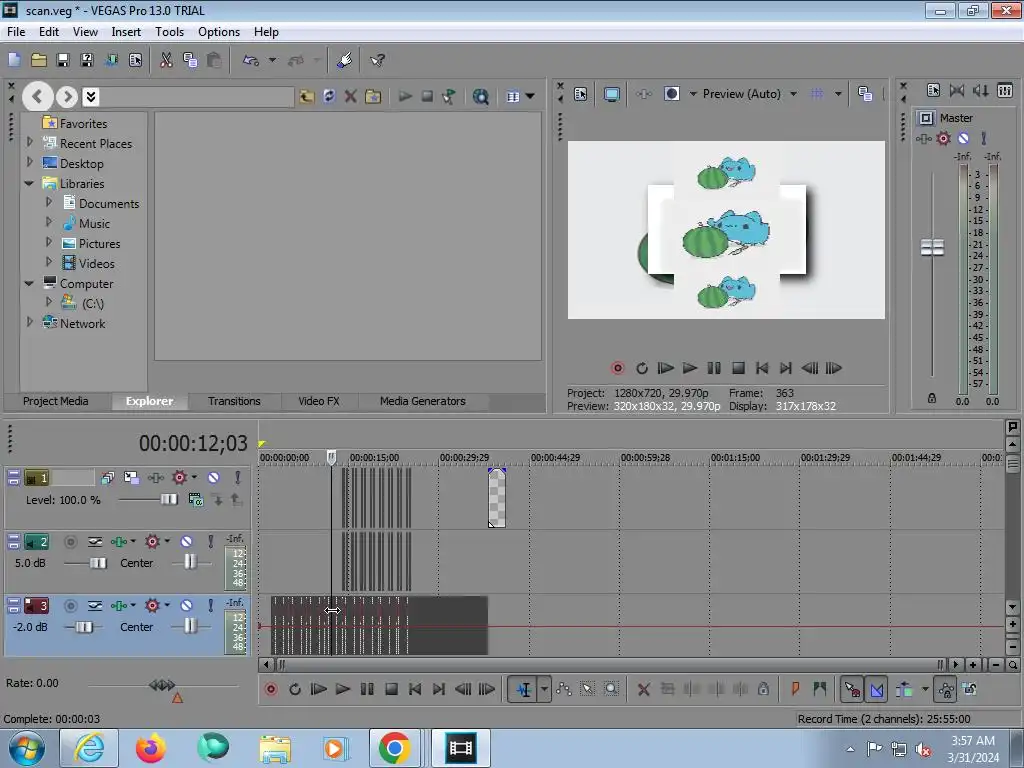
Task: Select the Pictures library folder
Action: click(x=99, y=244)
